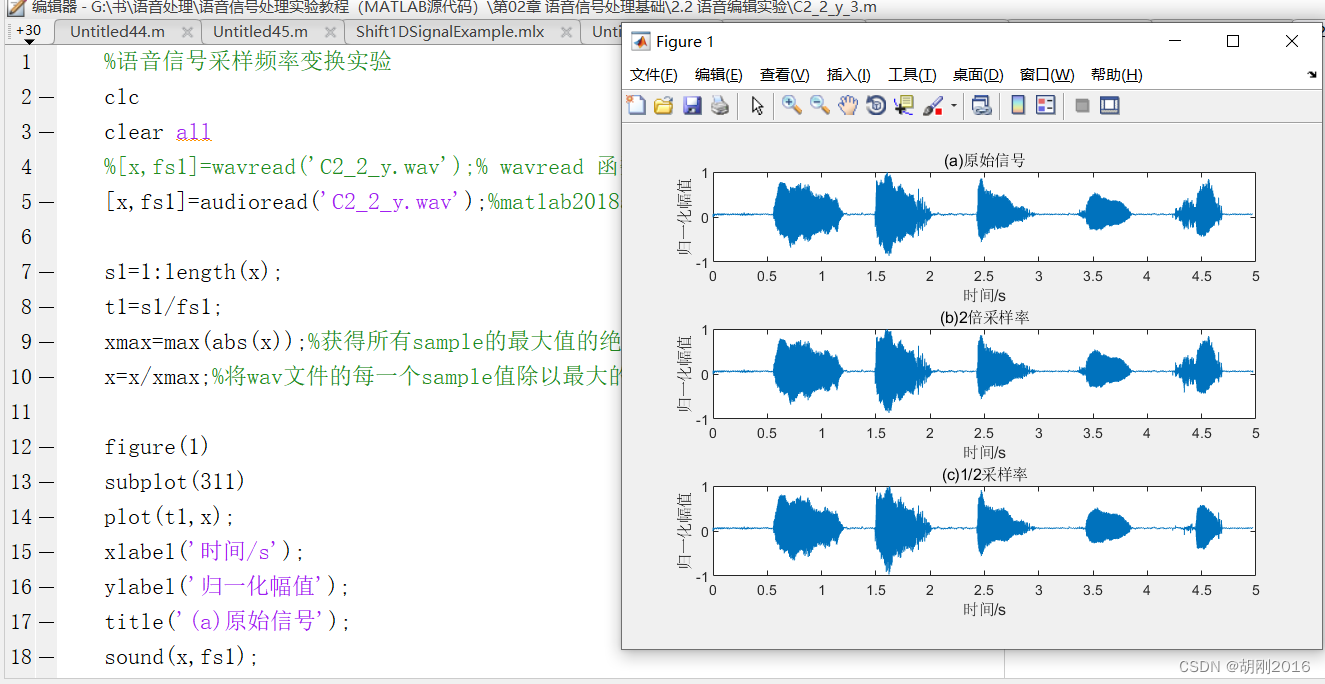Click the plot title (b)2倍采样率
The height and width of the screenshot is (684, 1325).
pos(985,318)
